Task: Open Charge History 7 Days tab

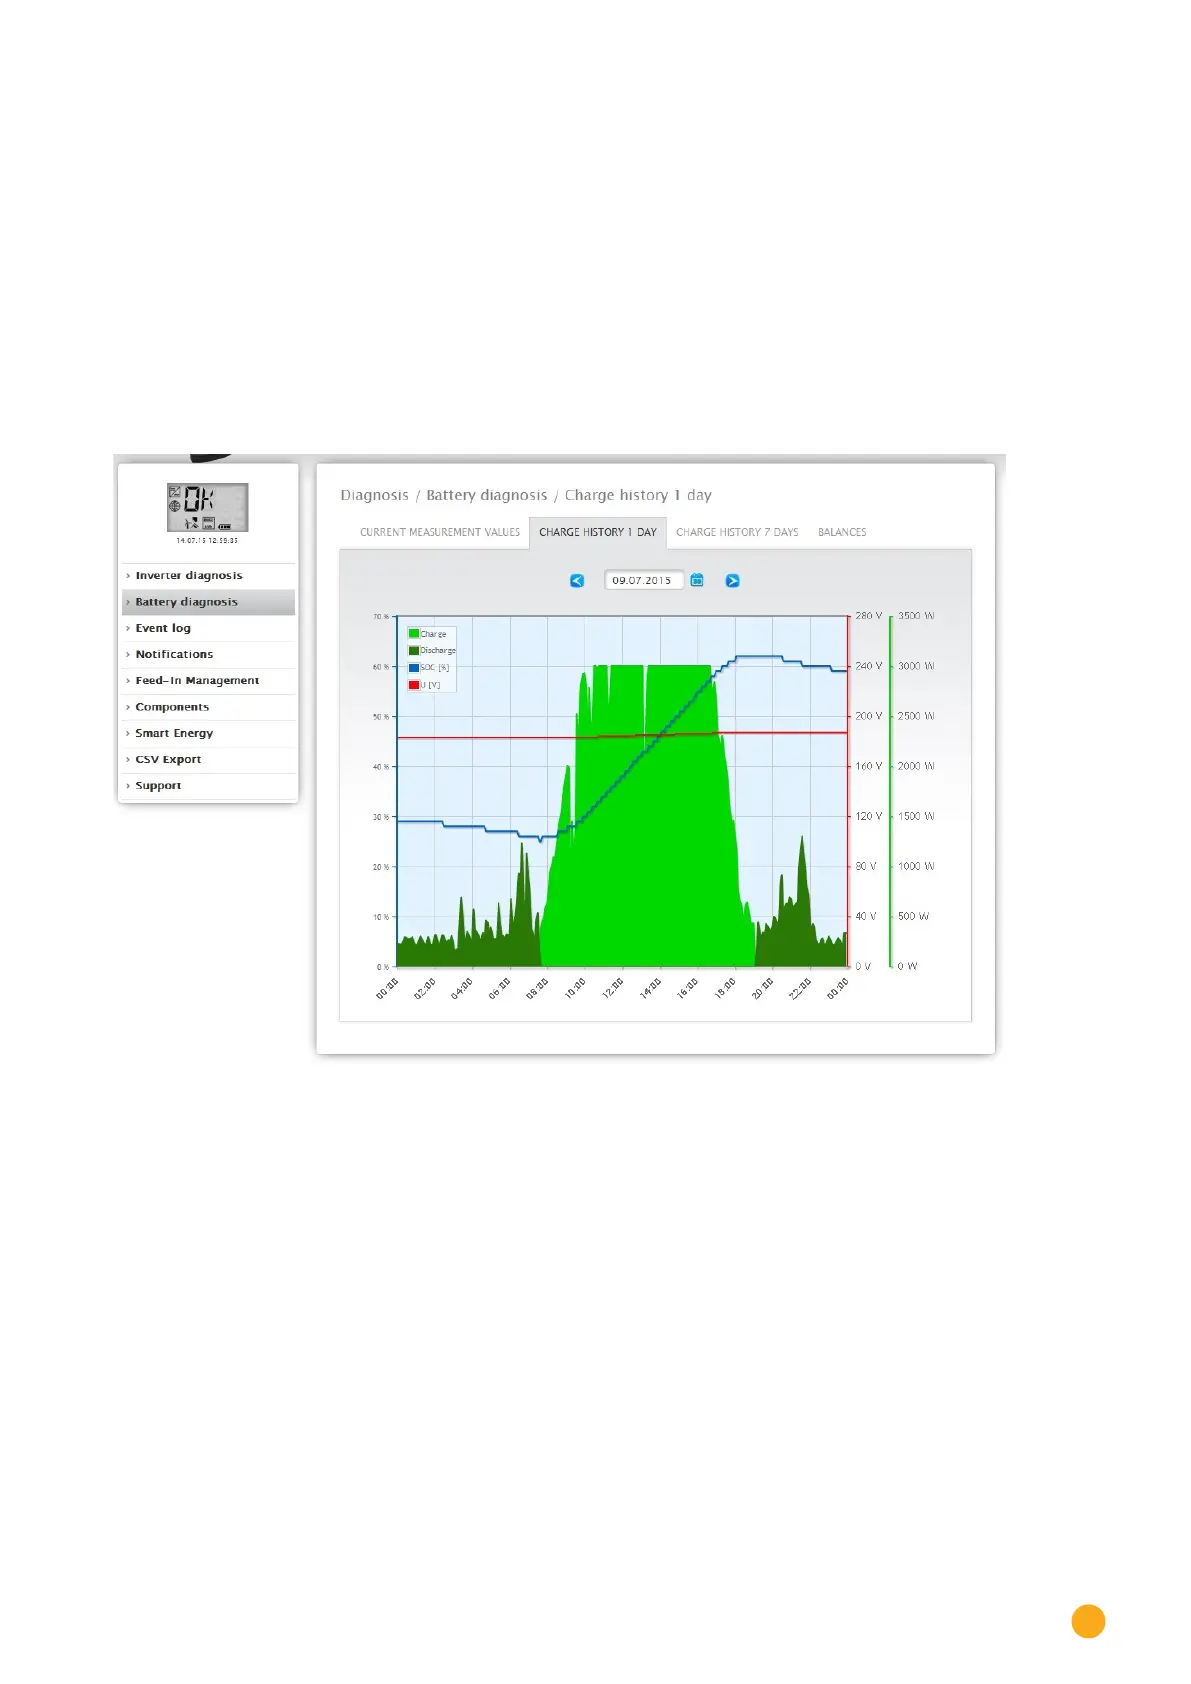Action: 737,532
